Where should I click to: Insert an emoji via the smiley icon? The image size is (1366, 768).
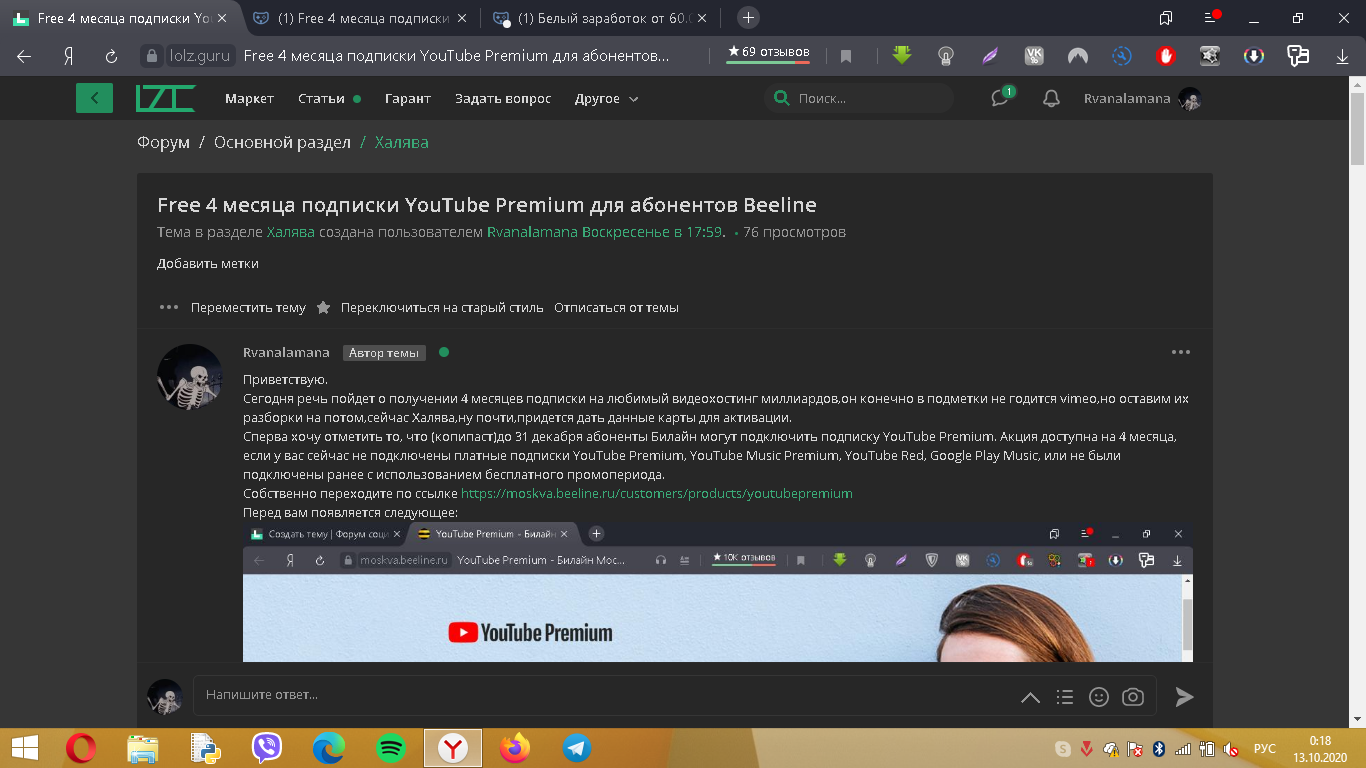point(1099,697)
